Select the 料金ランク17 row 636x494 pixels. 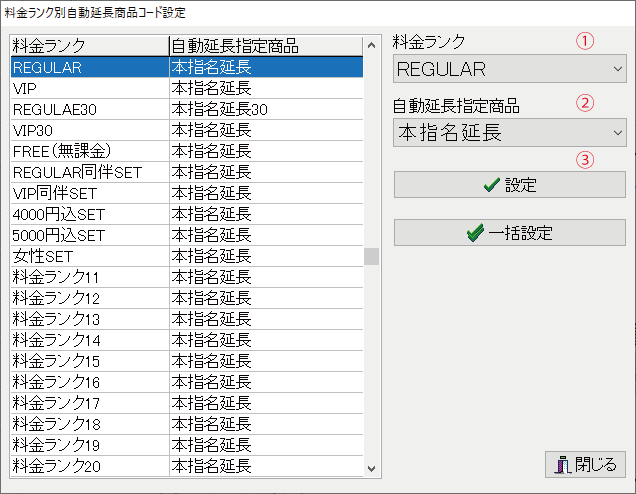[187, 404]
